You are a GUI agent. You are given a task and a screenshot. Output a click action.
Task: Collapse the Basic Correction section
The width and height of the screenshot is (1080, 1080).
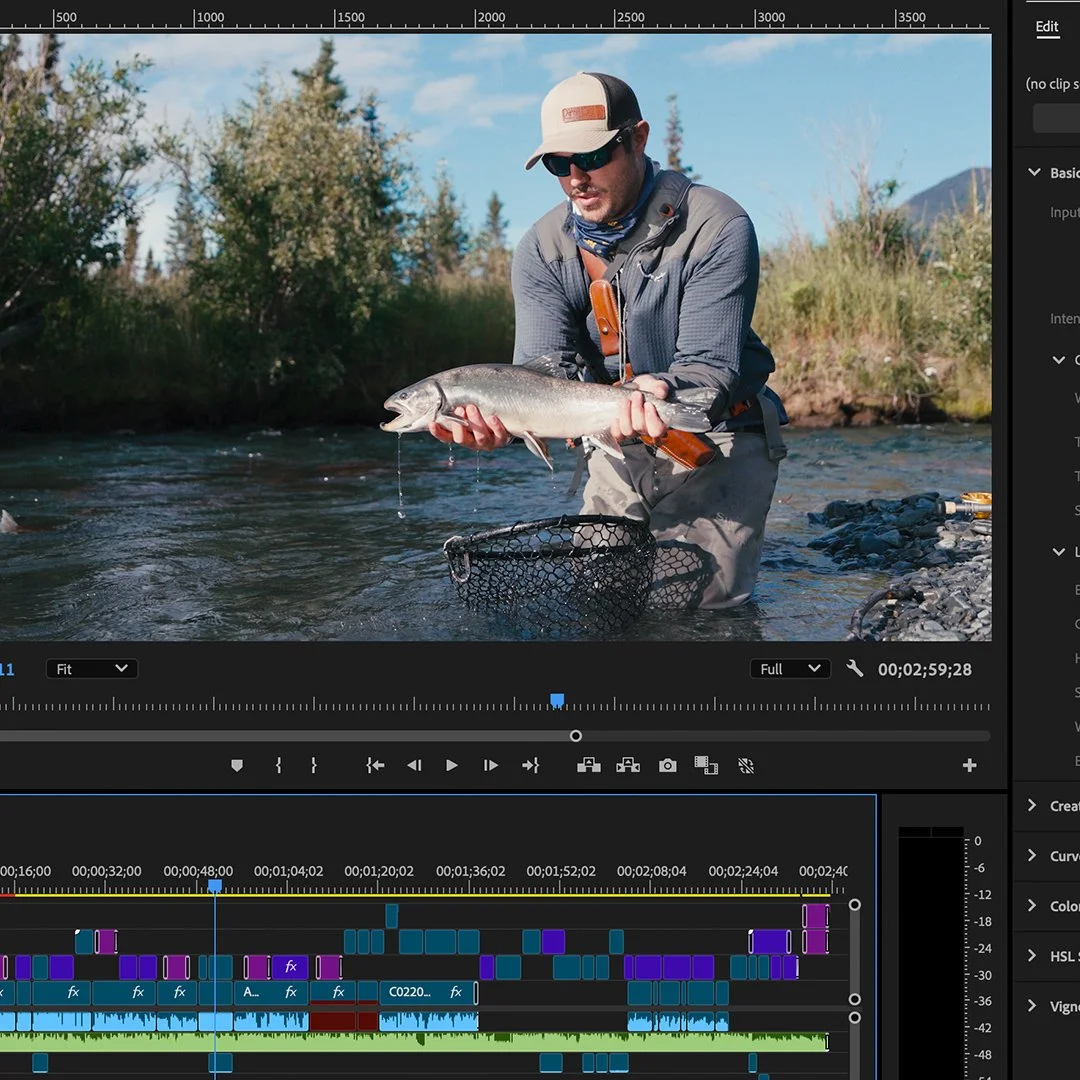click(x=1034, y=172)
